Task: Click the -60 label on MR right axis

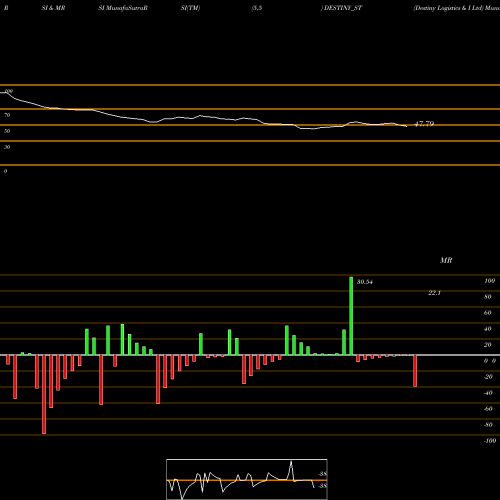Action: coord(488,409)
